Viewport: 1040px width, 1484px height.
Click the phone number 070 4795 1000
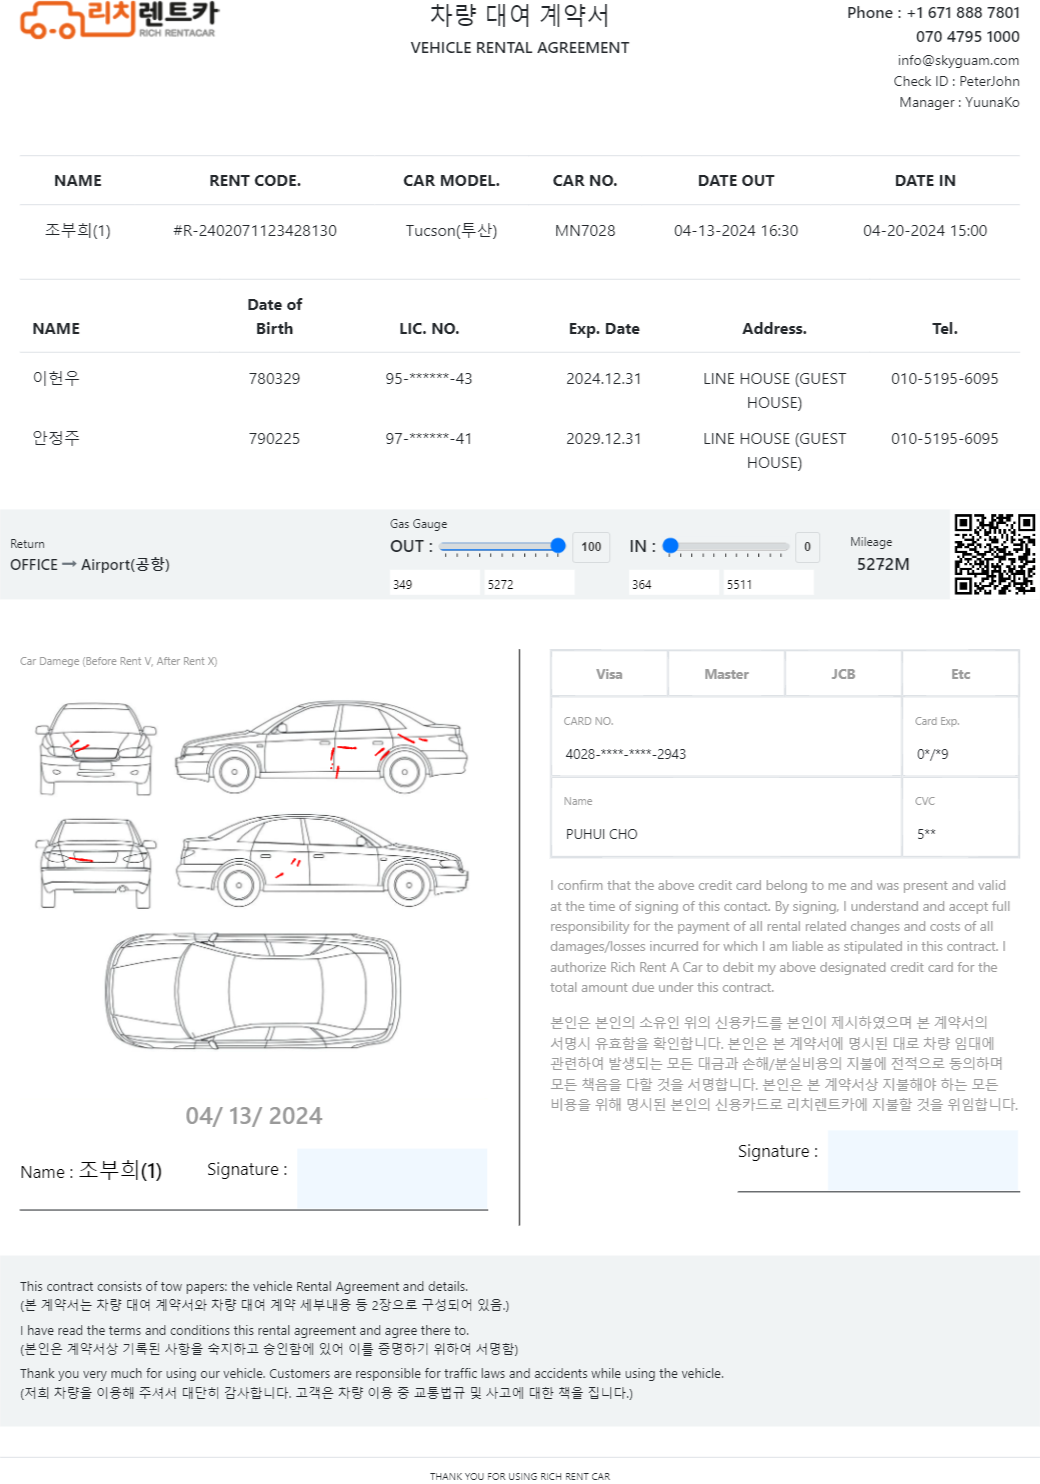967,37
